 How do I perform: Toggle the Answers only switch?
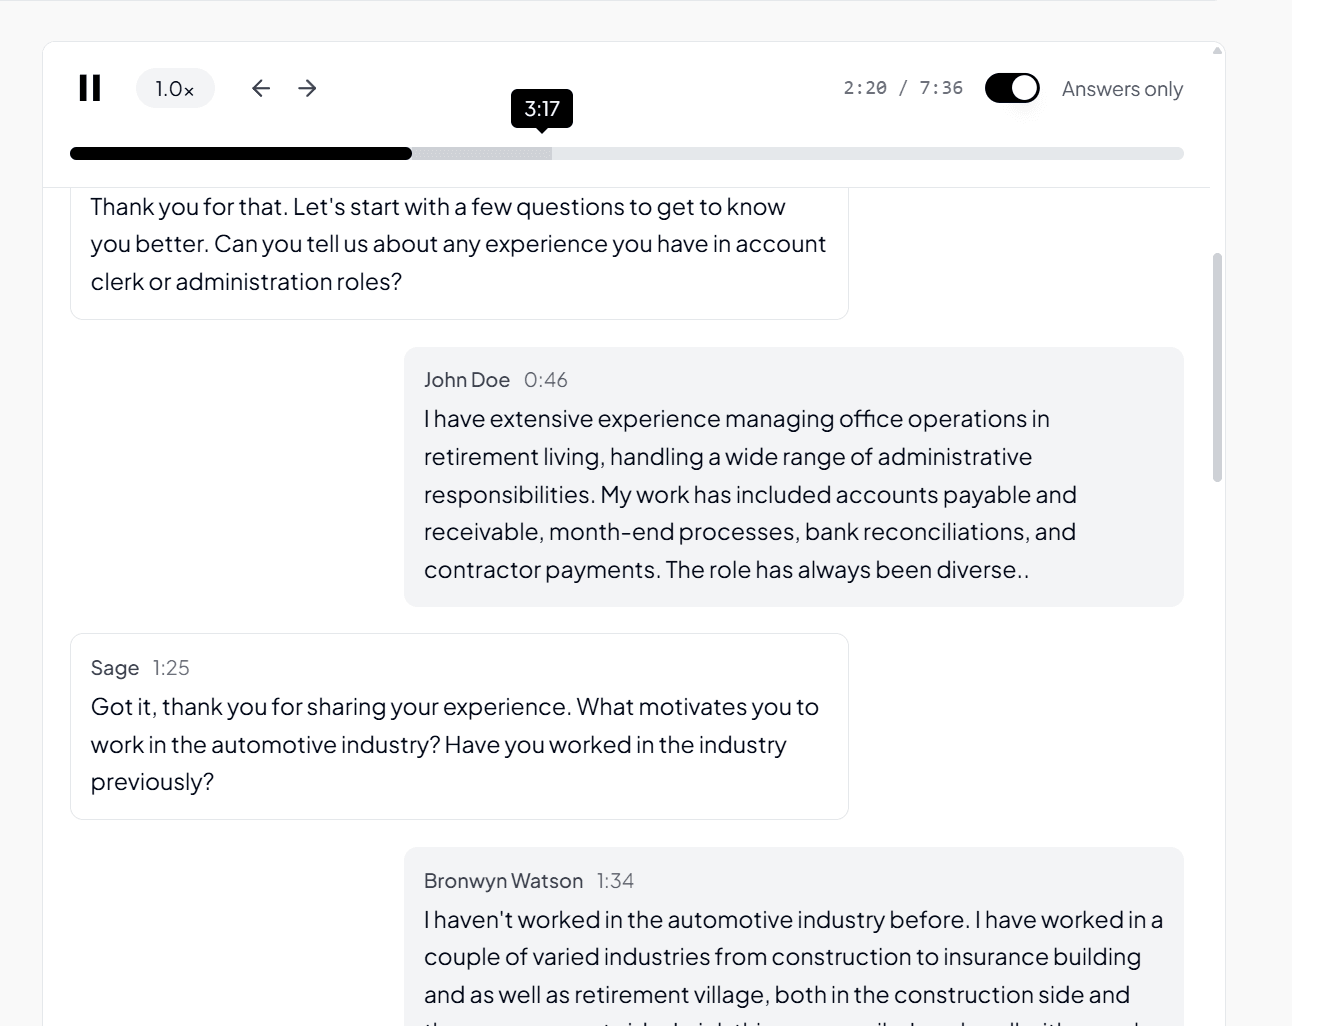(x=1012, y=88)
